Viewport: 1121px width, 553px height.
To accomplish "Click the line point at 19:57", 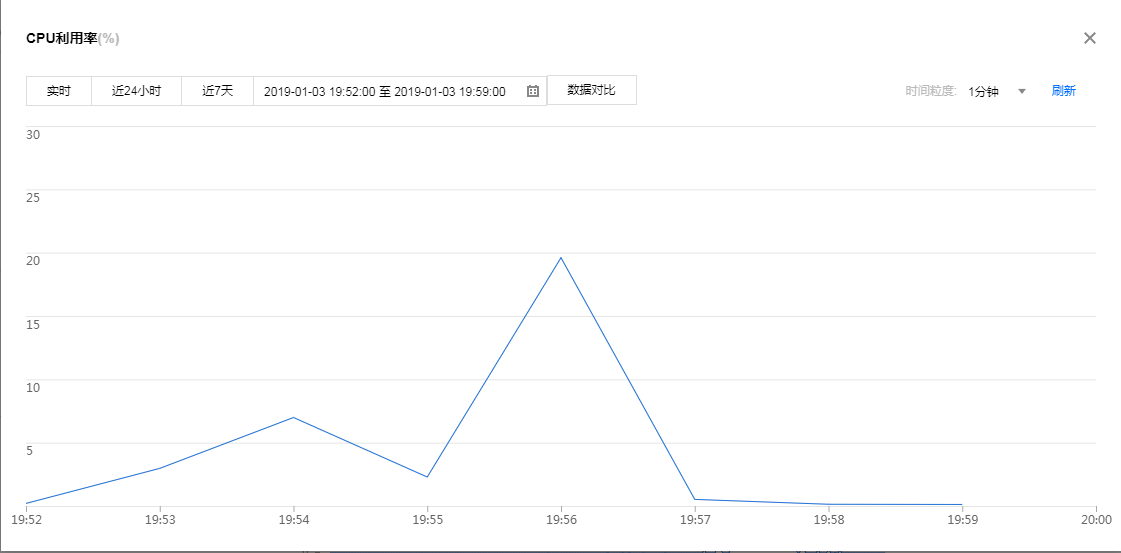I will [695, 499].
